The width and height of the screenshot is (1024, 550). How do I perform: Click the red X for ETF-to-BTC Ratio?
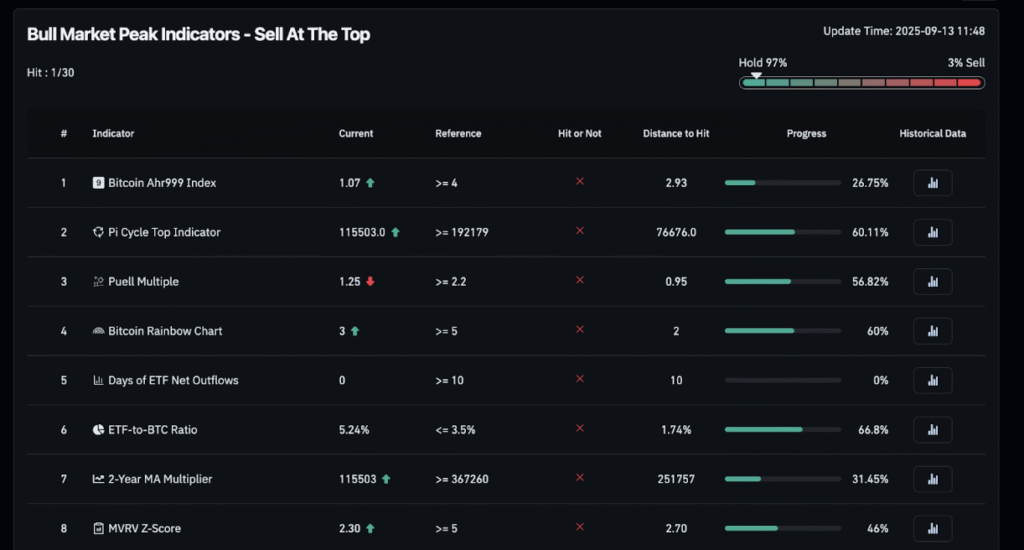(579, 429)
